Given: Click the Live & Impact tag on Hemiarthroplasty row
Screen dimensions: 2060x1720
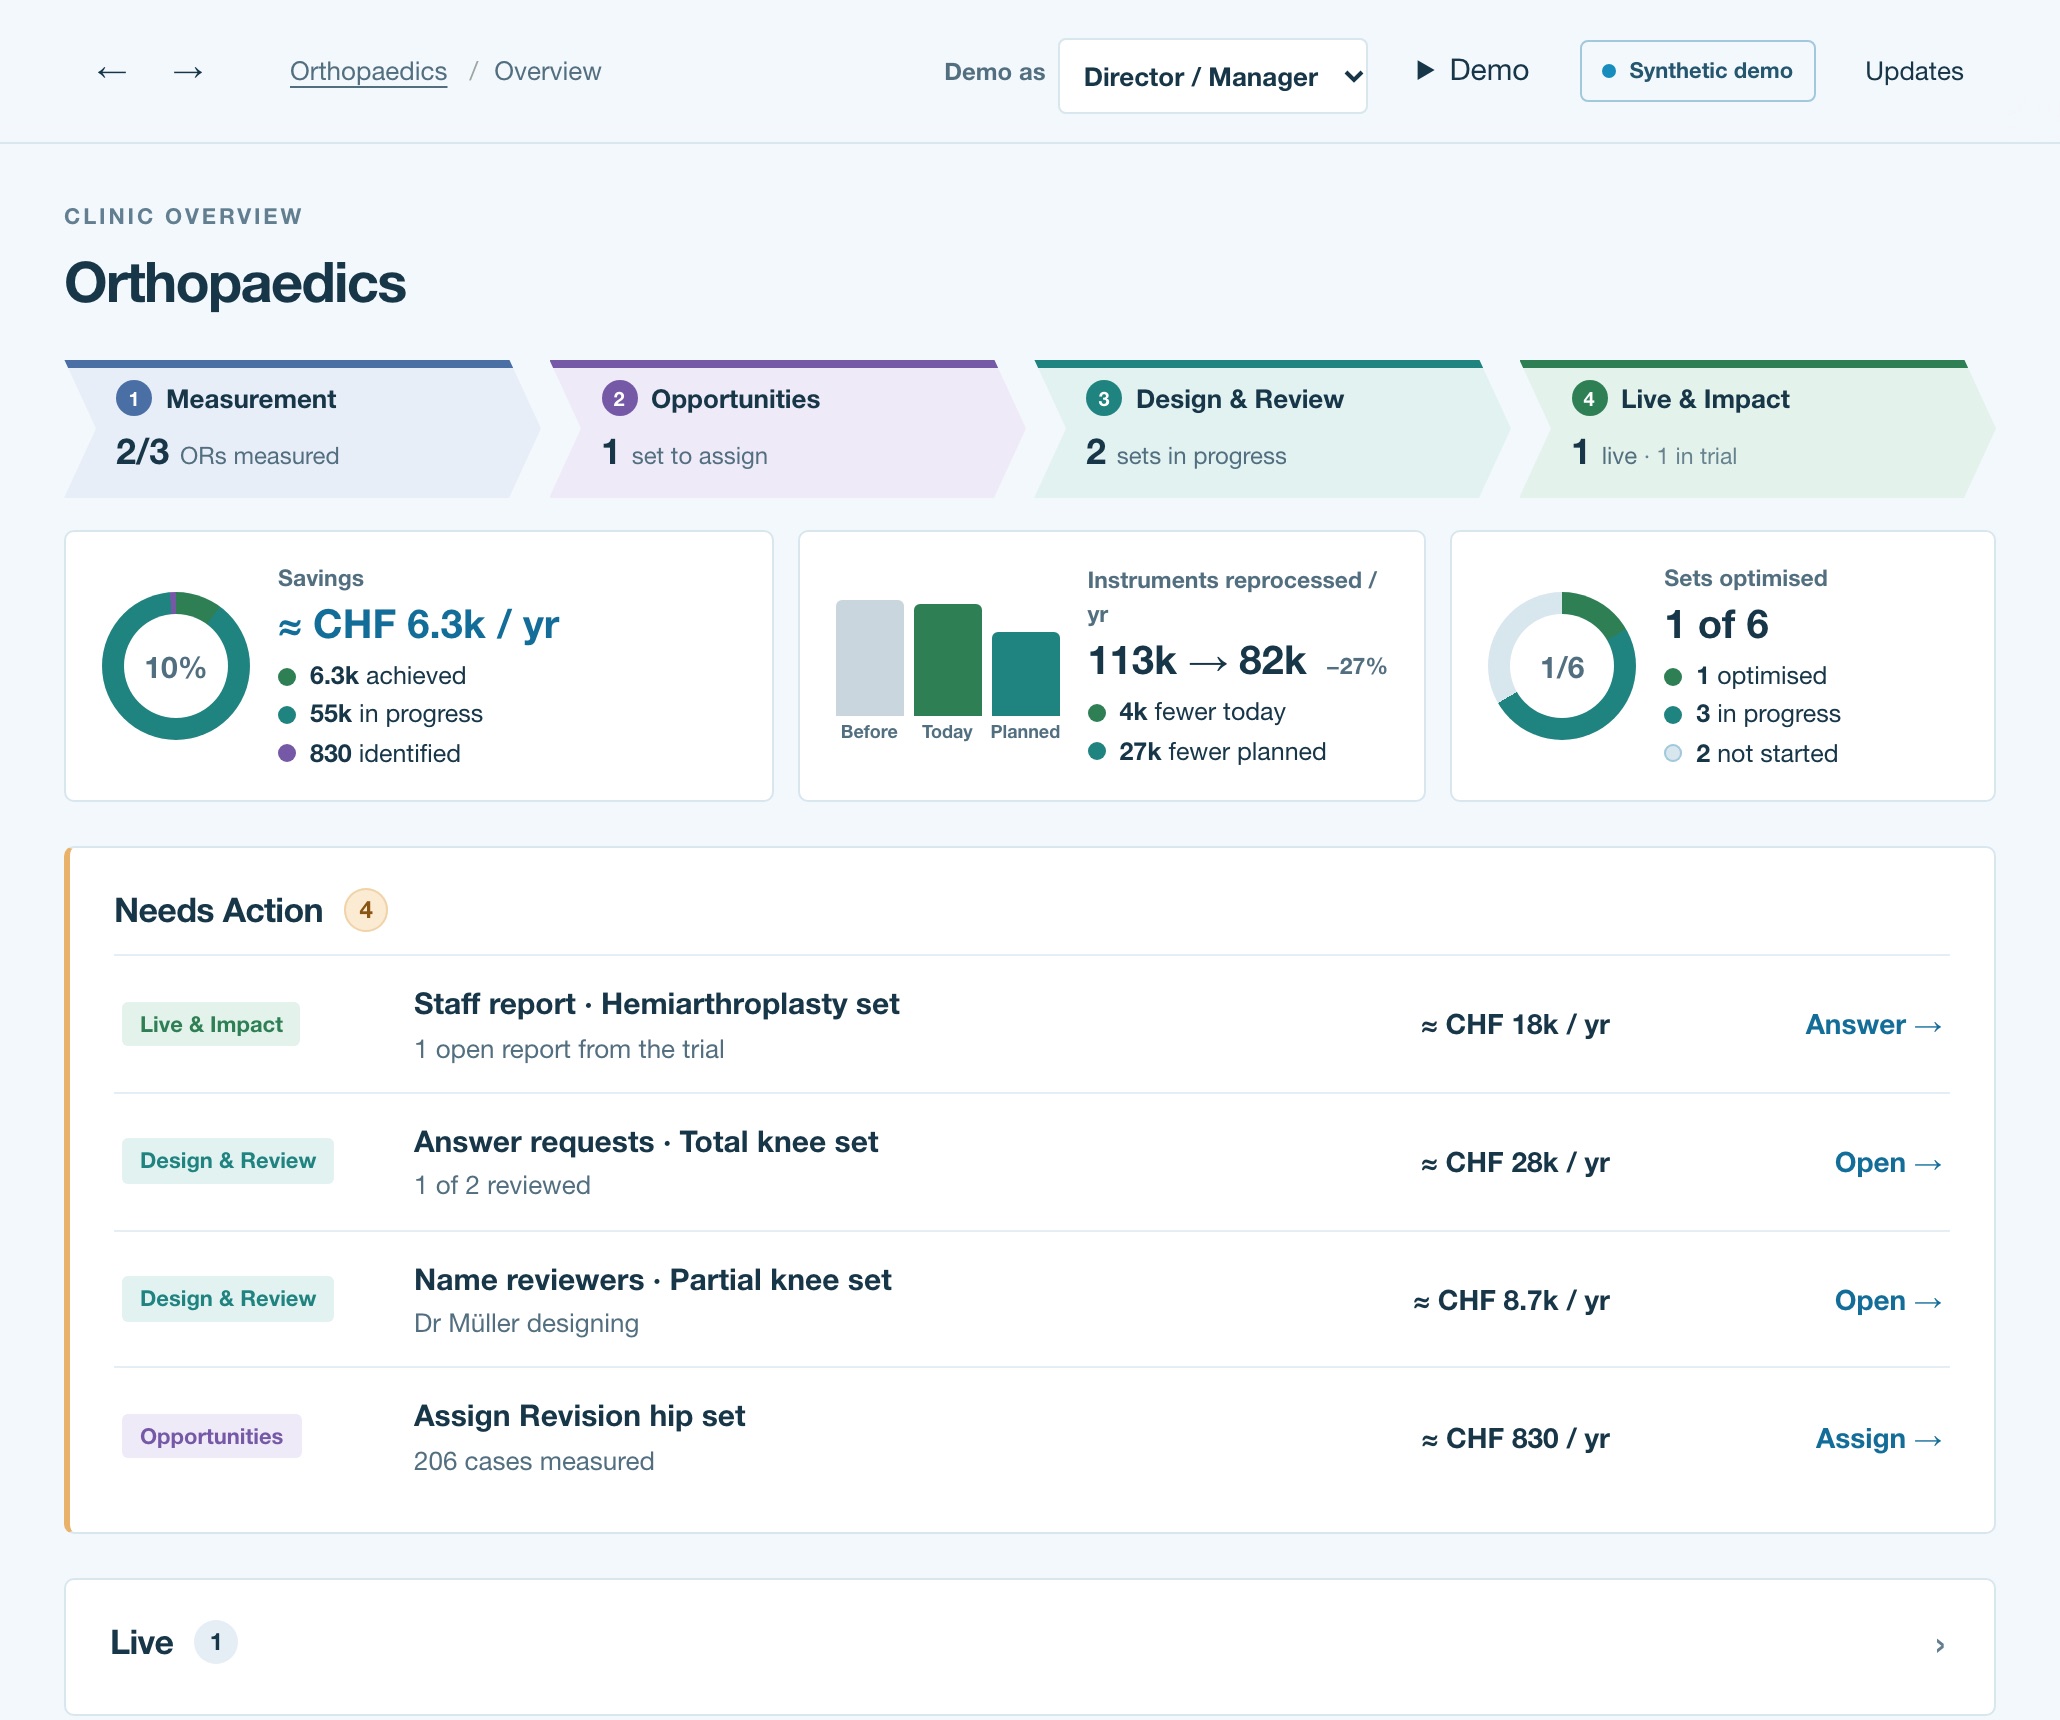Looking at the screenshot, I should (x=211, y=1024).
